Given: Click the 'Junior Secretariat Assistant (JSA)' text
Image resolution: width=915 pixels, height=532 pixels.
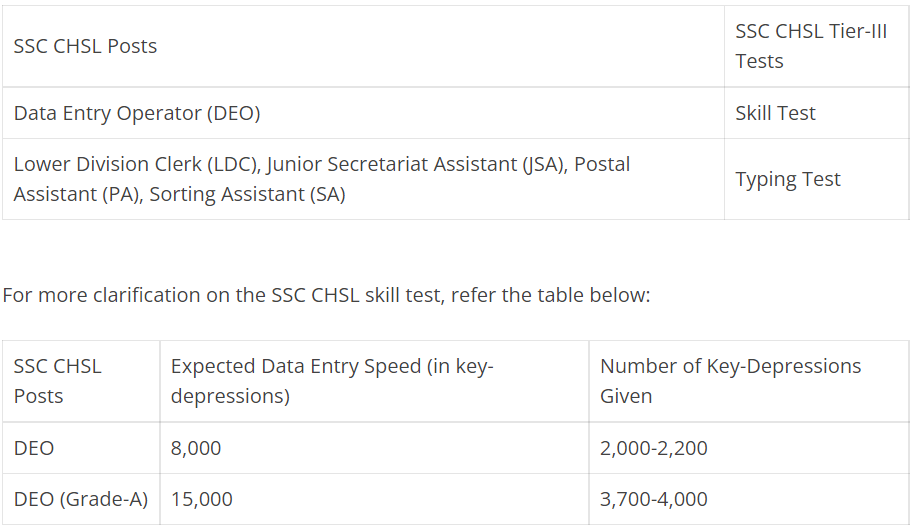Looking at the screenshot, I should tap(417, 164).
